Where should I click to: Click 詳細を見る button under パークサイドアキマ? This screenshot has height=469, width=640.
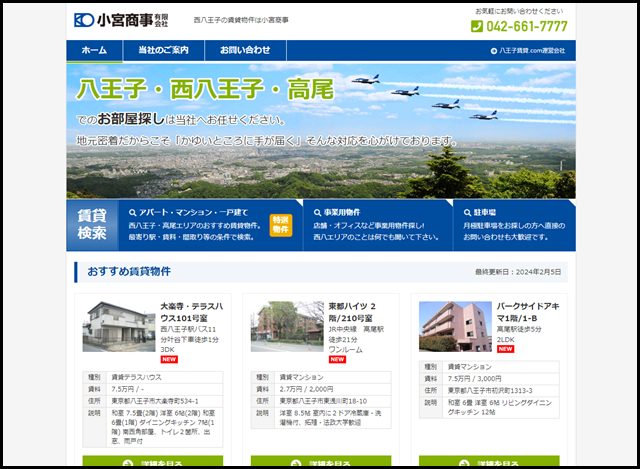(x=489, y=461)
